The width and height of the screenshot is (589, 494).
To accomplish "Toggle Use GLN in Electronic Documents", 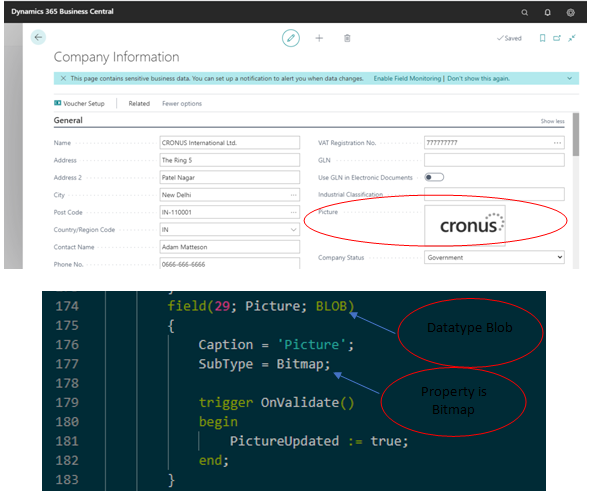I will coord(434,177).
